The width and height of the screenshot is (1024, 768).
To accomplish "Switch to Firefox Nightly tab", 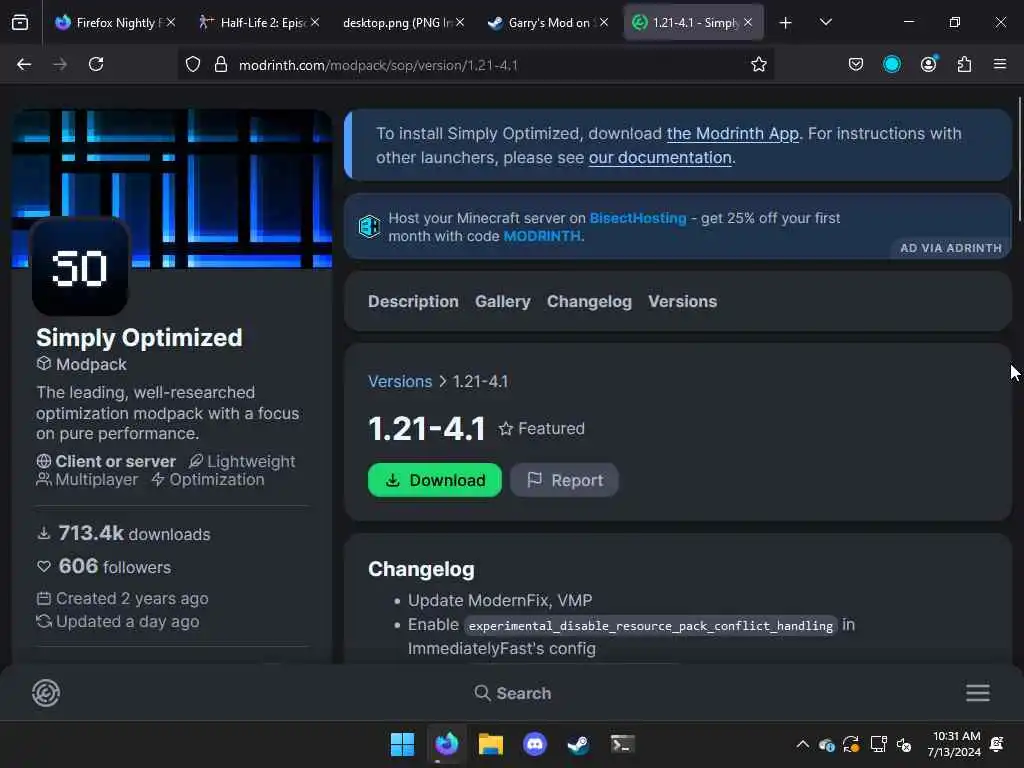I will point(115,23).
